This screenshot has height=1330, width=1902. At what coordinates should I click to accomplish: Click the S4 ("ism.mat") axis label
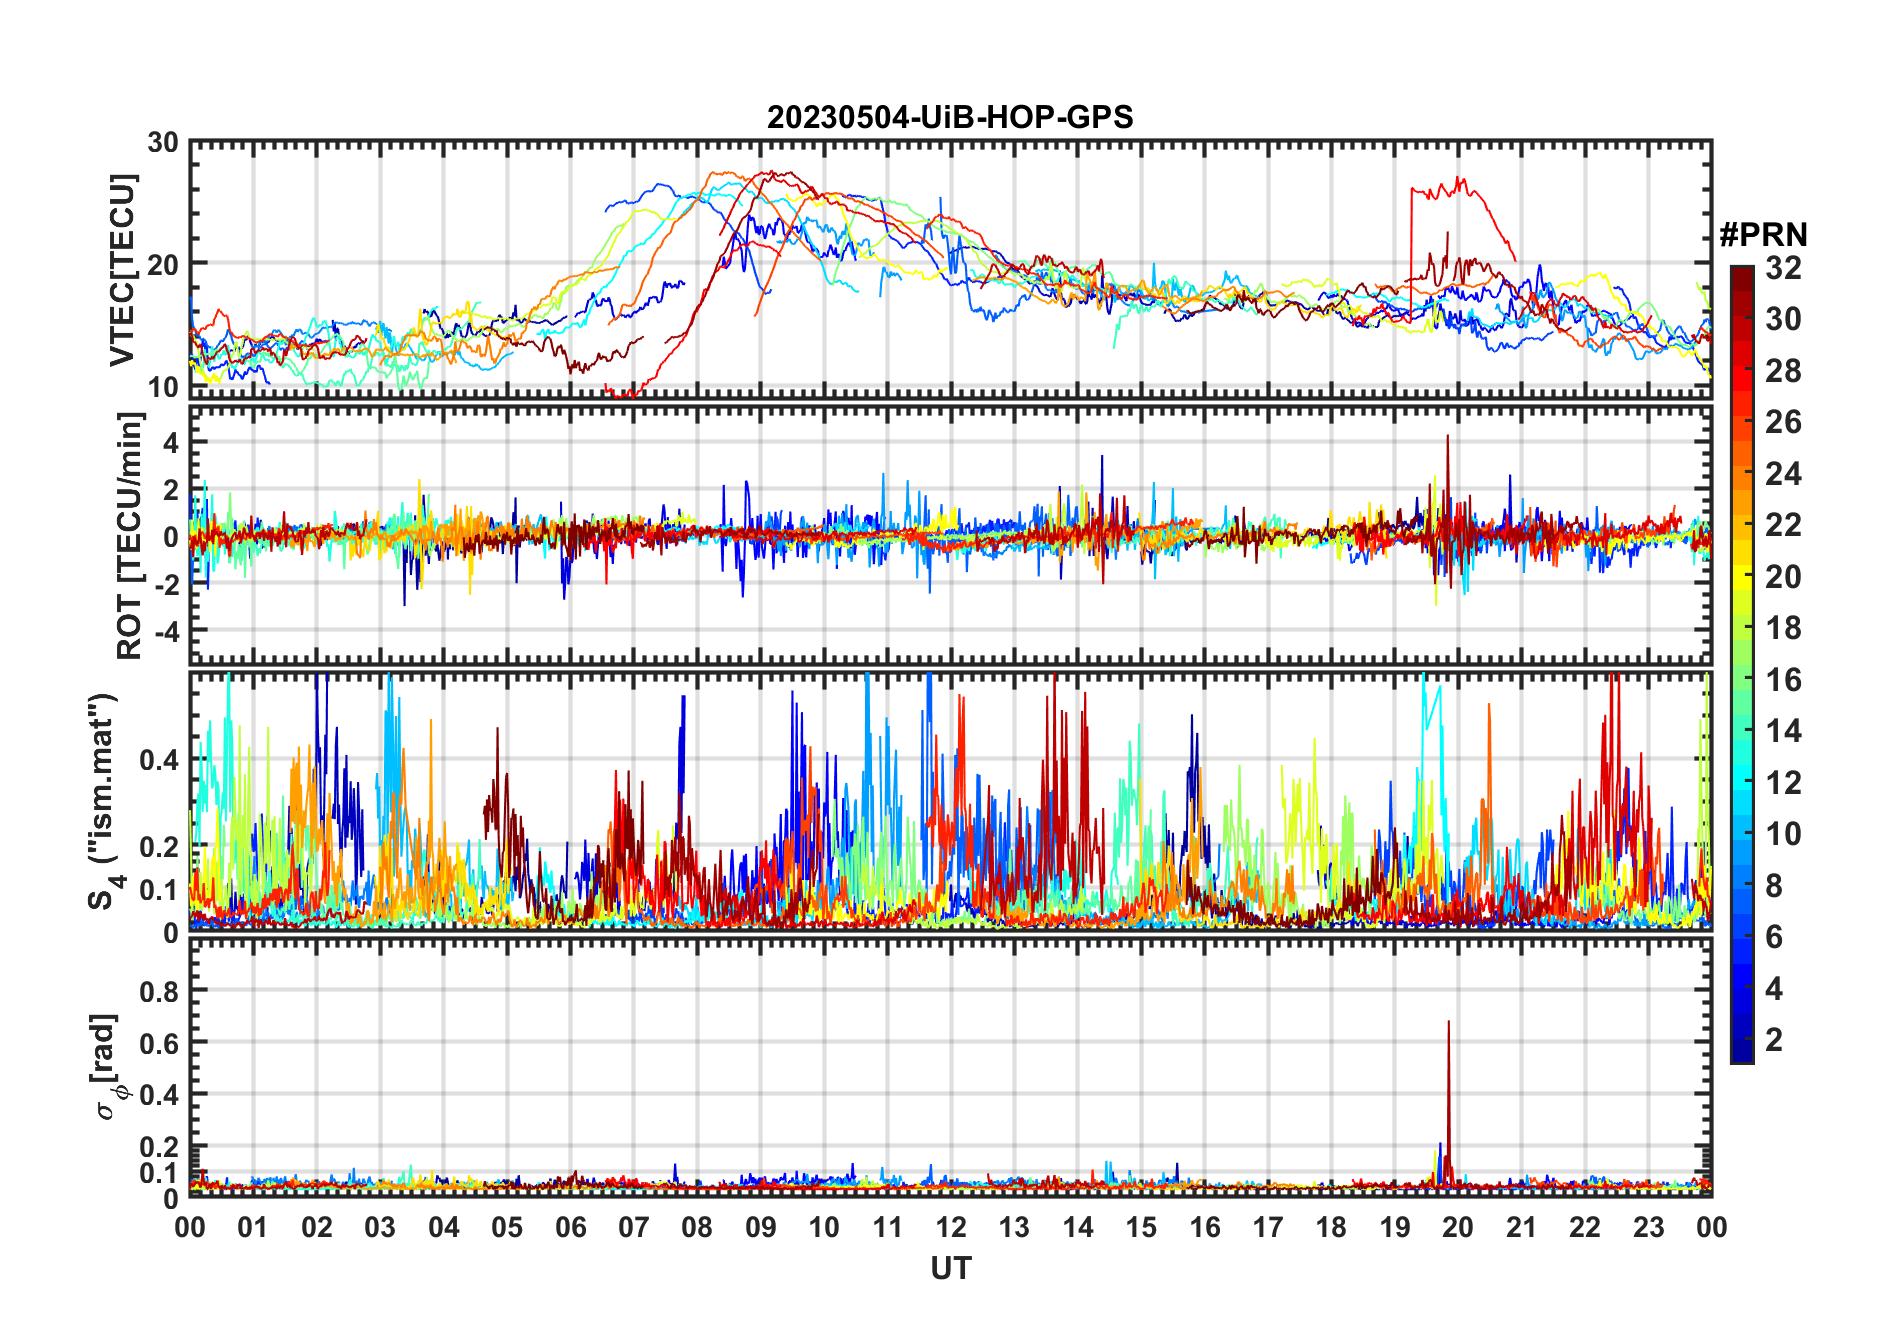point(104,800)
